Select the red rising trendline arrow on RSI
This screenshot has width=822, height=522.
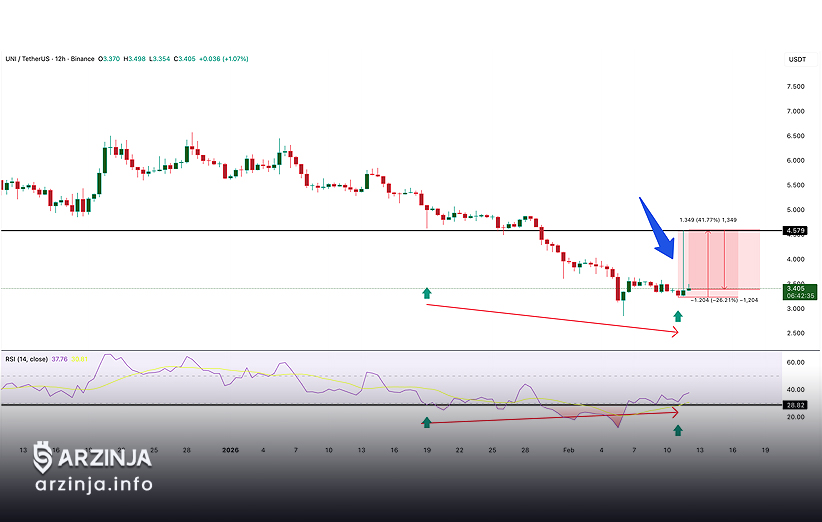coord(550,416)
